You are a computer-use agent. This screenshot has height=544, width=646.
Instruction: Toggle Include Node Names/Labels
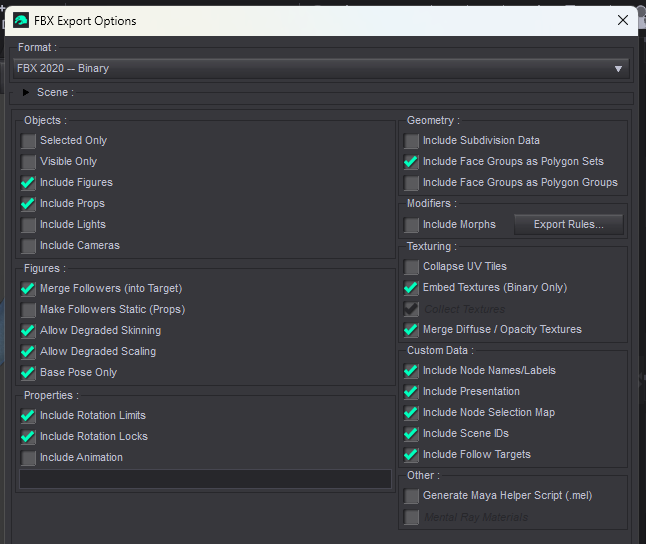pos(411,371)
